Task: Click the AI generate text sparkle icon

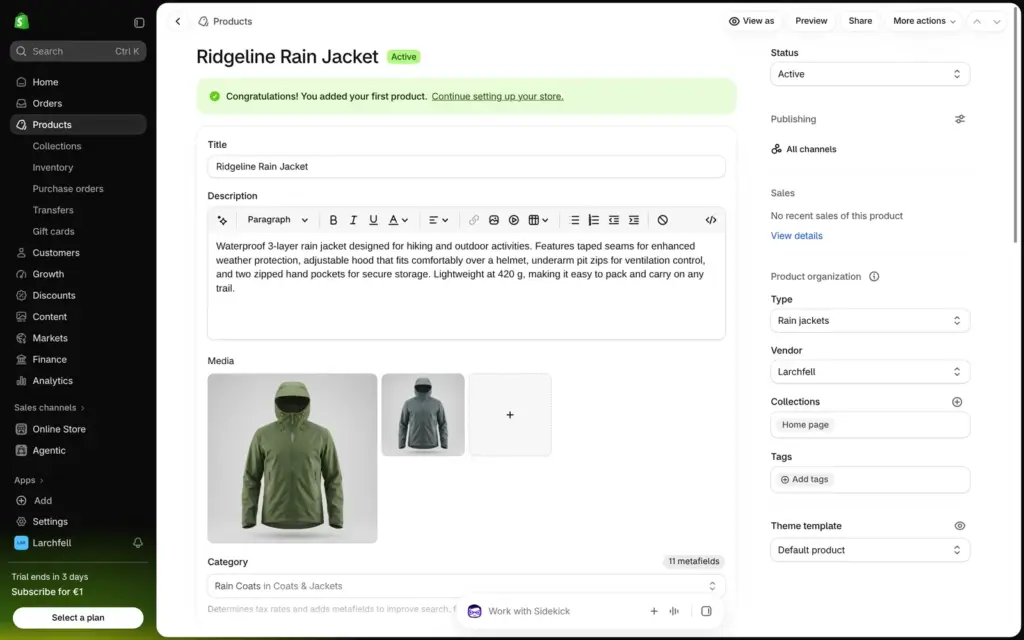Action: click(x=222, y=220)
